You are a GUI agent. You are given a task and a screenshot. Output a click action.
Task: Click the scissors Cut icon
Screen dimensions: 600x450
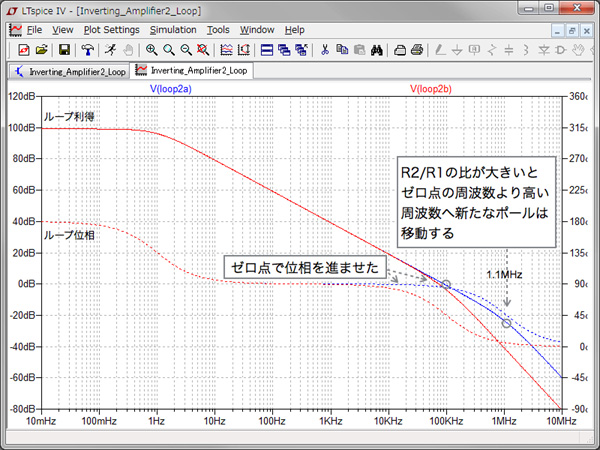tap(325, 49)
